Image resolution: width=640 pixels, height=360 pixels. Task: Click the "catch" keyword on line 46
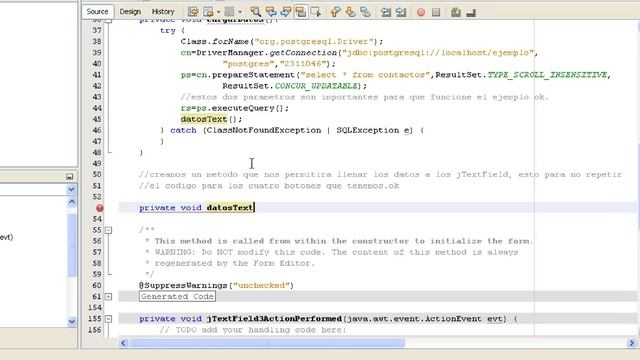tap(183, 130)
